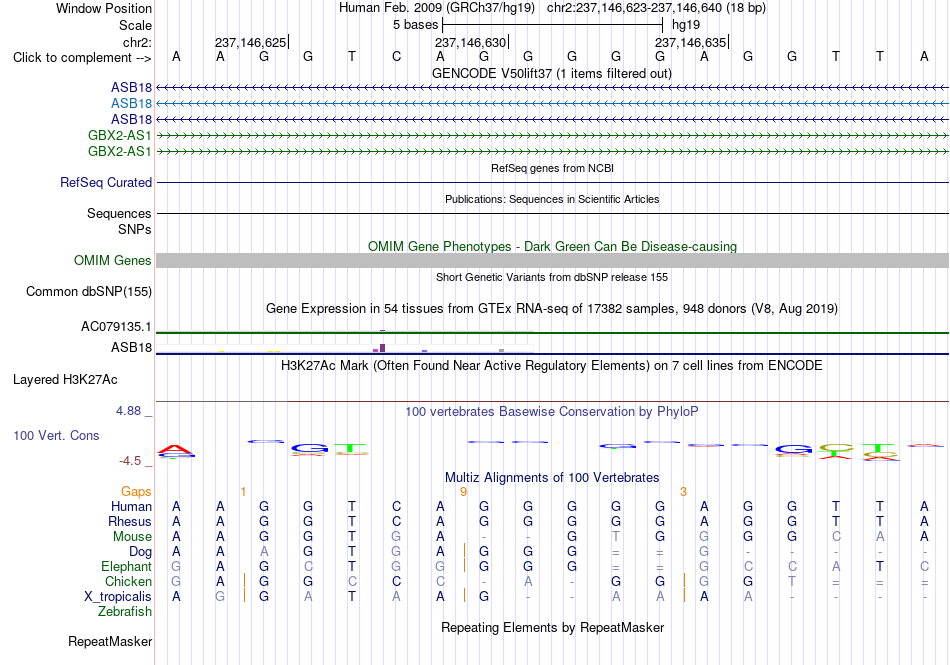Click the Common dbSNP(155) track label
Viewport: 950px width, 665px height.
point(89,291)
